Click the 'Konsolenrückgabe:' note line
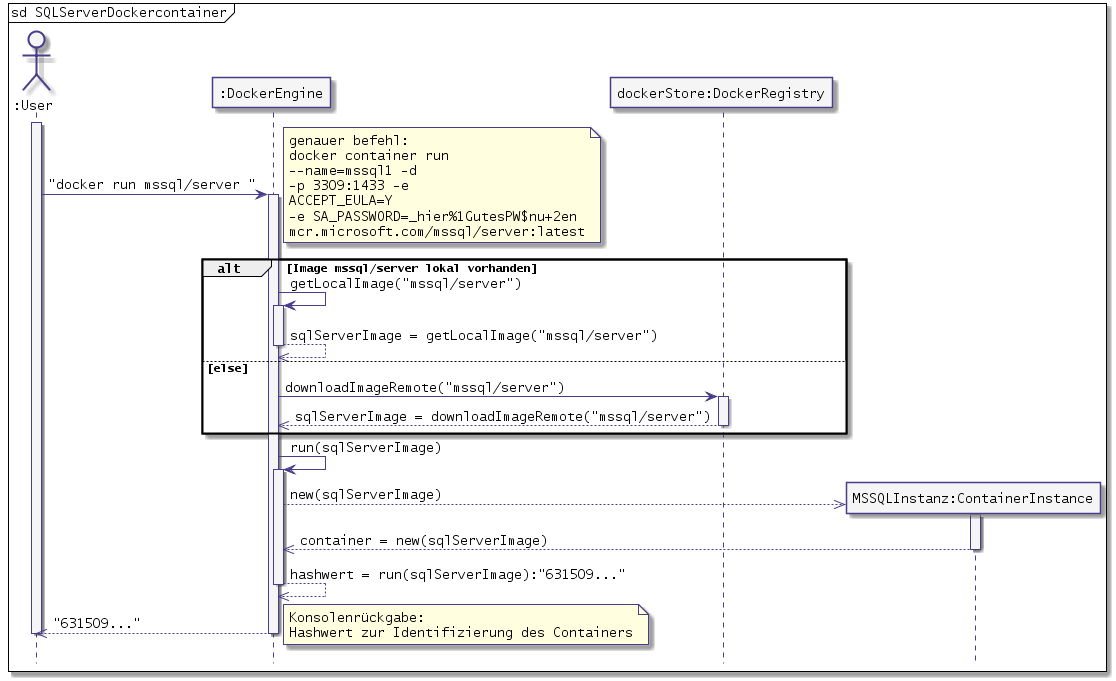1116x681 pixels. click(x=356, y=617)
